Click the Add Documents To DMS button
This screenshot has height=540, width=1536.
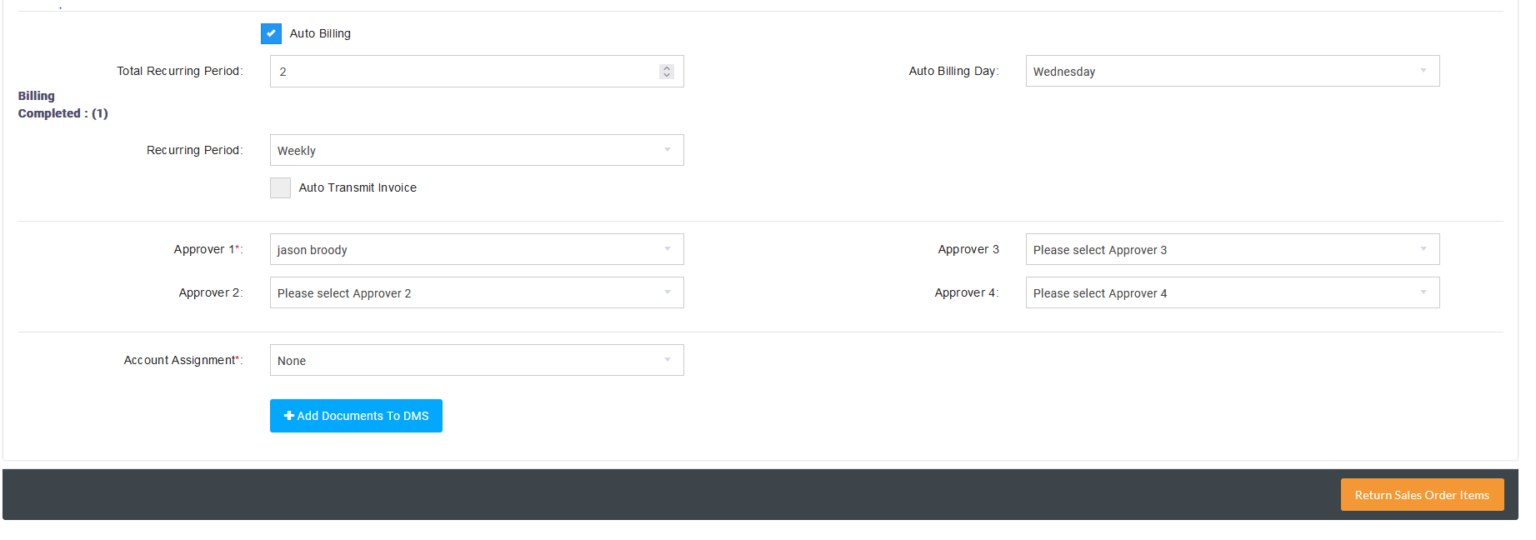click(356, 416)
